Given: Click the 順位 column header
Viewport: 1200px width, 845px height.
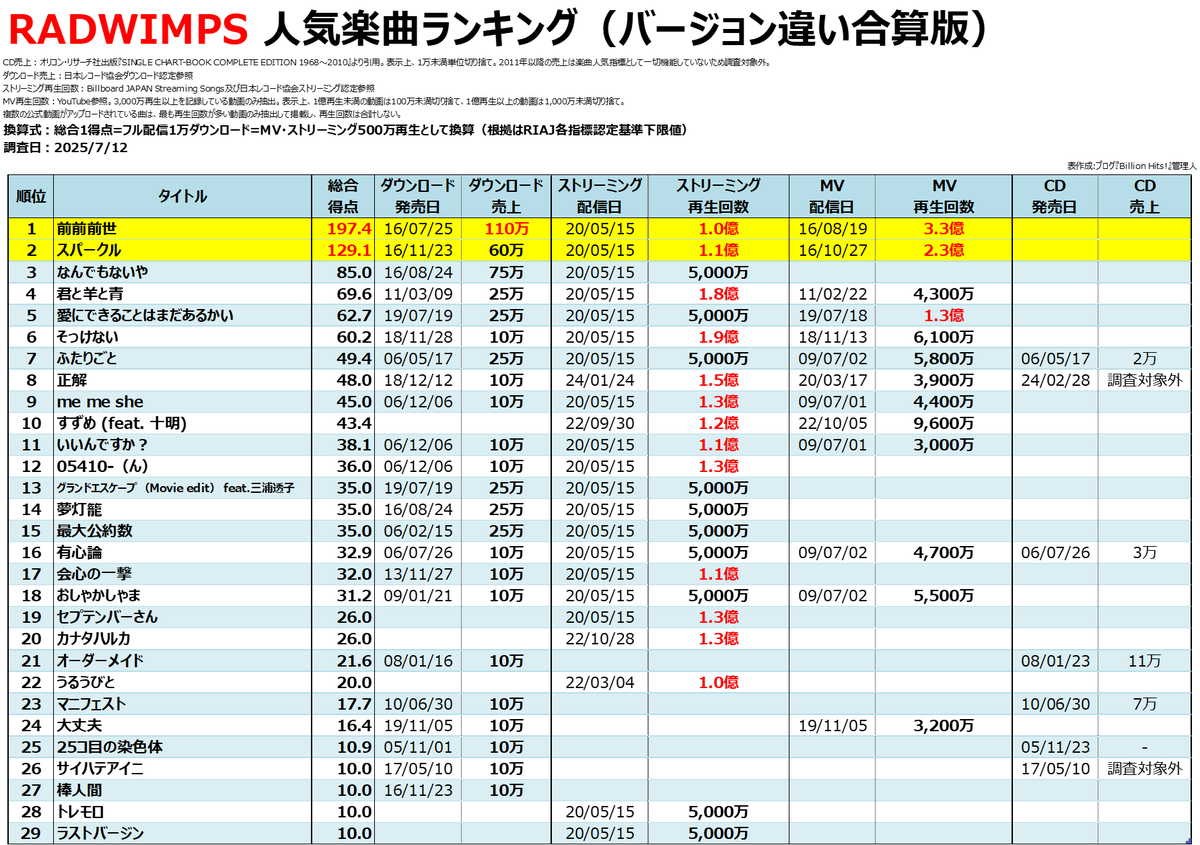Looking at the screenshot, I should (32, 196).
